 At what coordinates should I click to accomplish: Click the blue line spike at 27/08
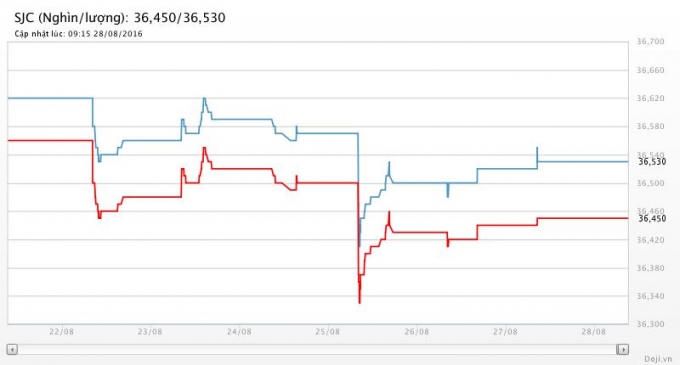pyautogui.click(x=537, y=156)
